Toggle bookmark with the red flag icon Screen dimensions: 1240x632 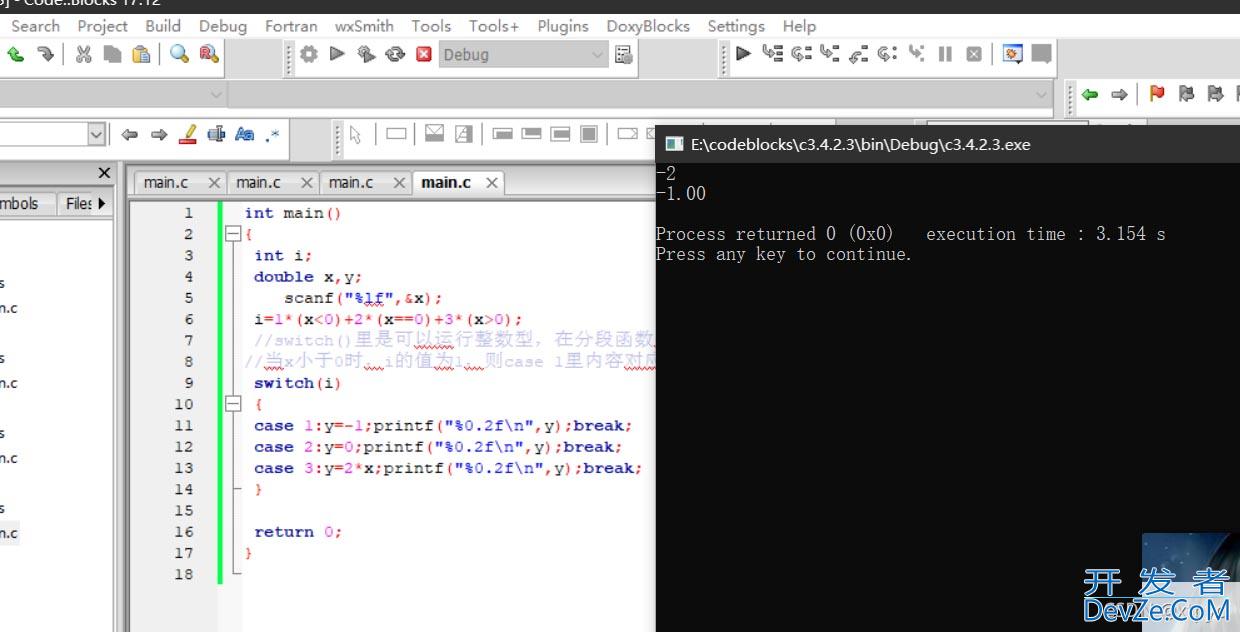[x=1157, y=94]
